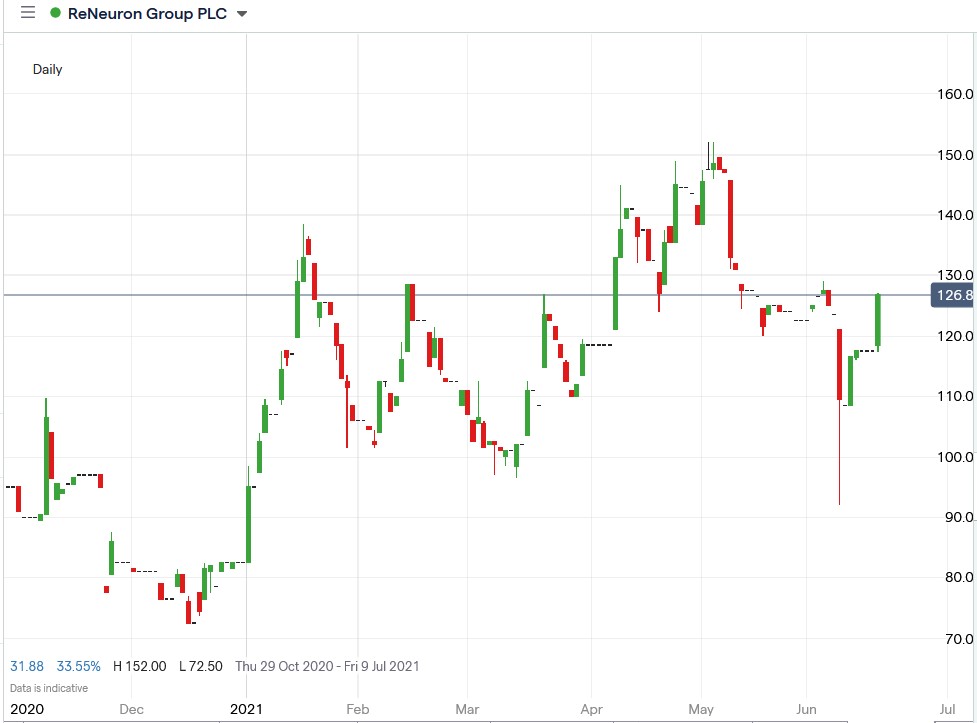Open the hamburger navigation menu
The image size is (977, 723).
[x=27, y=13]
